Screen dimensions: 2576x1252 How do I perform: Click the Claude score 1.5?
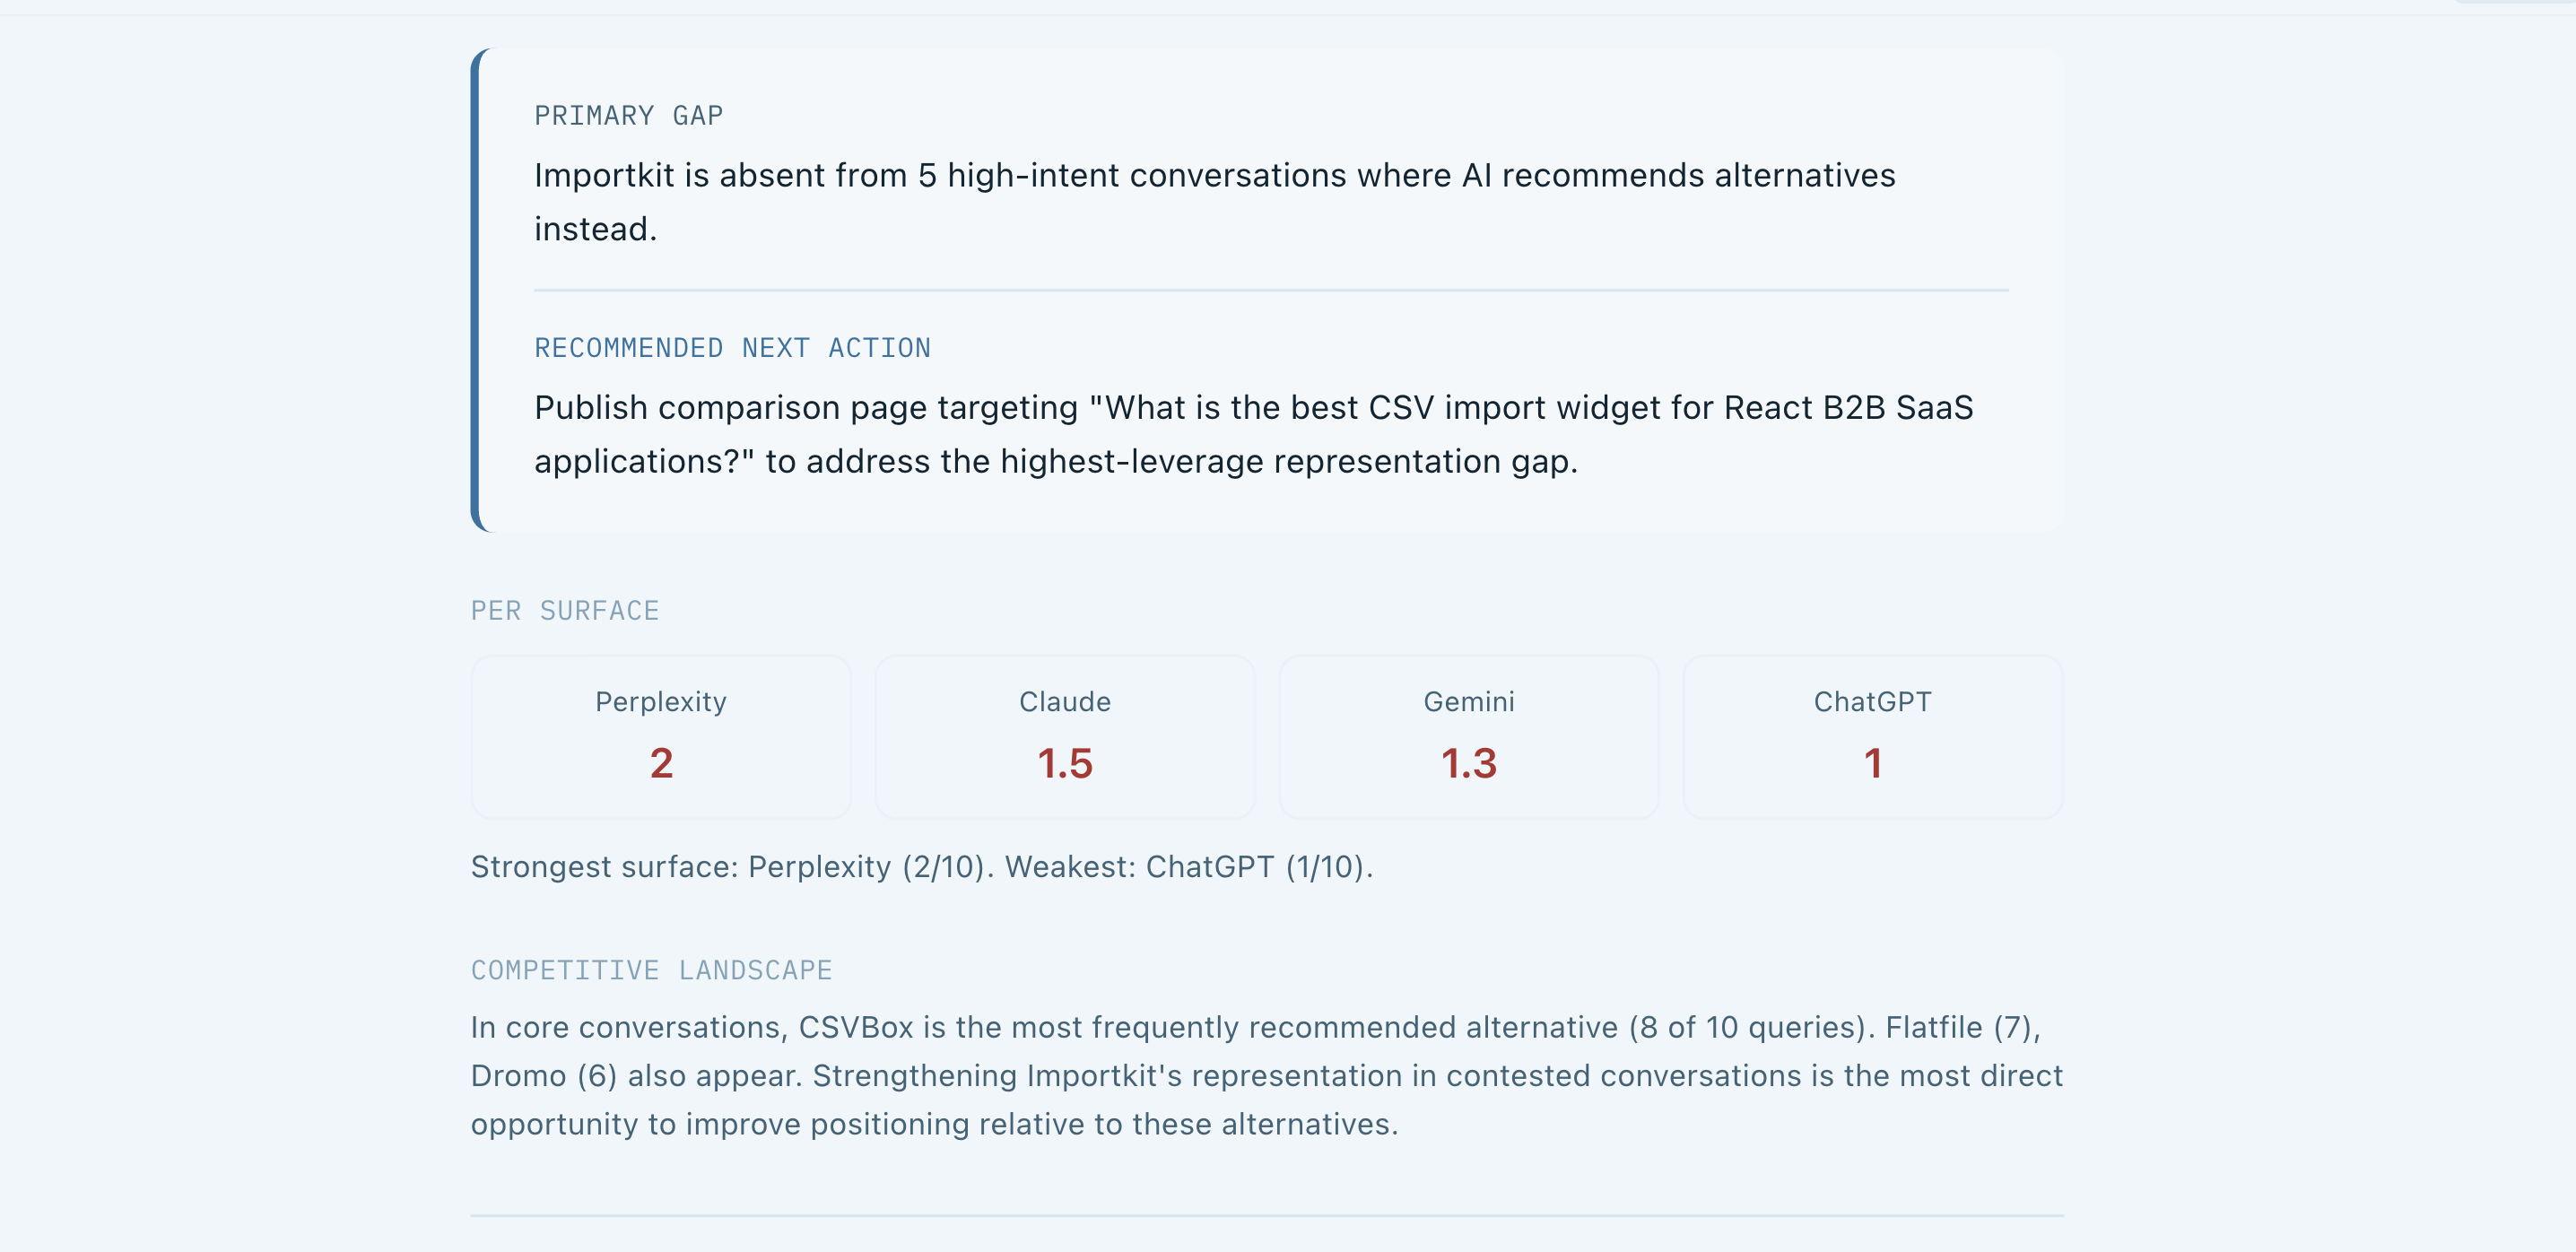[1065, 764]
